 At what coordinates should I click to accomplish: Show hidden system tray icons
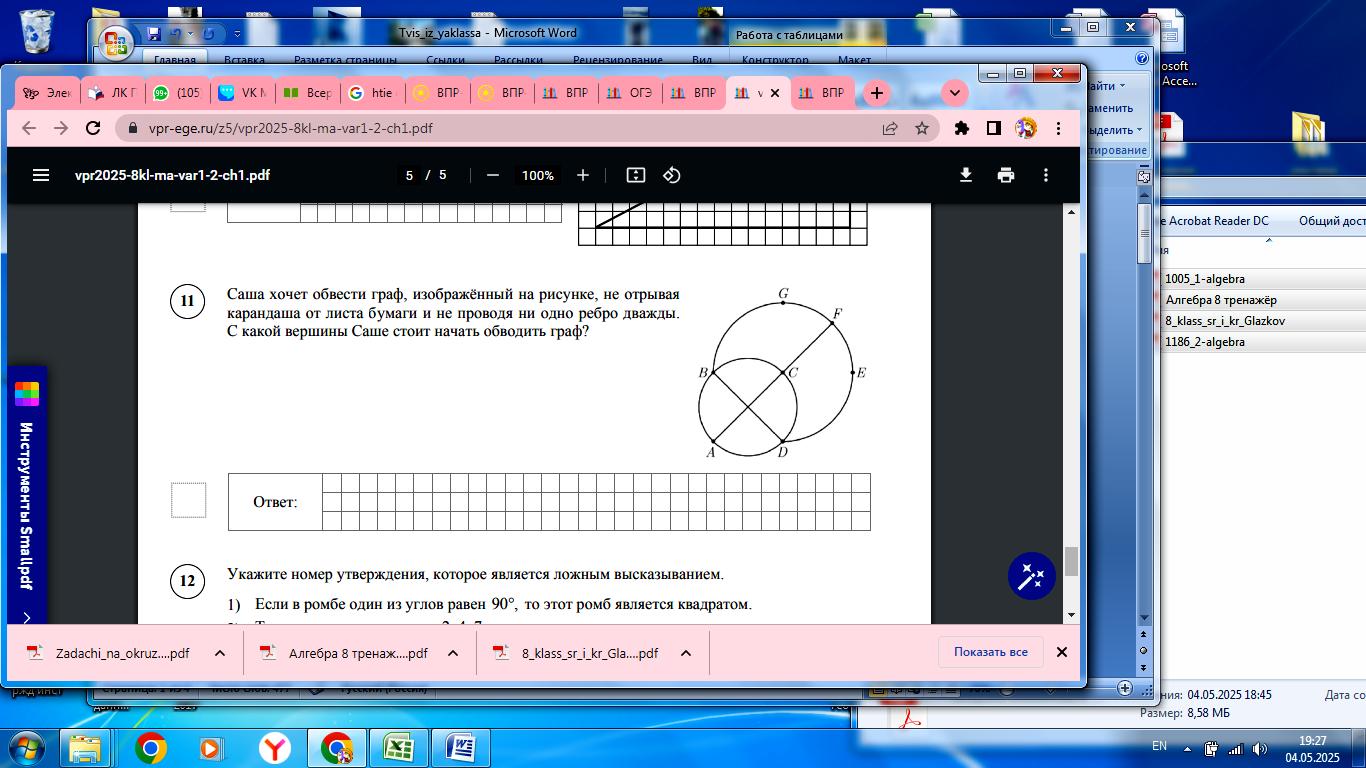(x=1187, y=747)
